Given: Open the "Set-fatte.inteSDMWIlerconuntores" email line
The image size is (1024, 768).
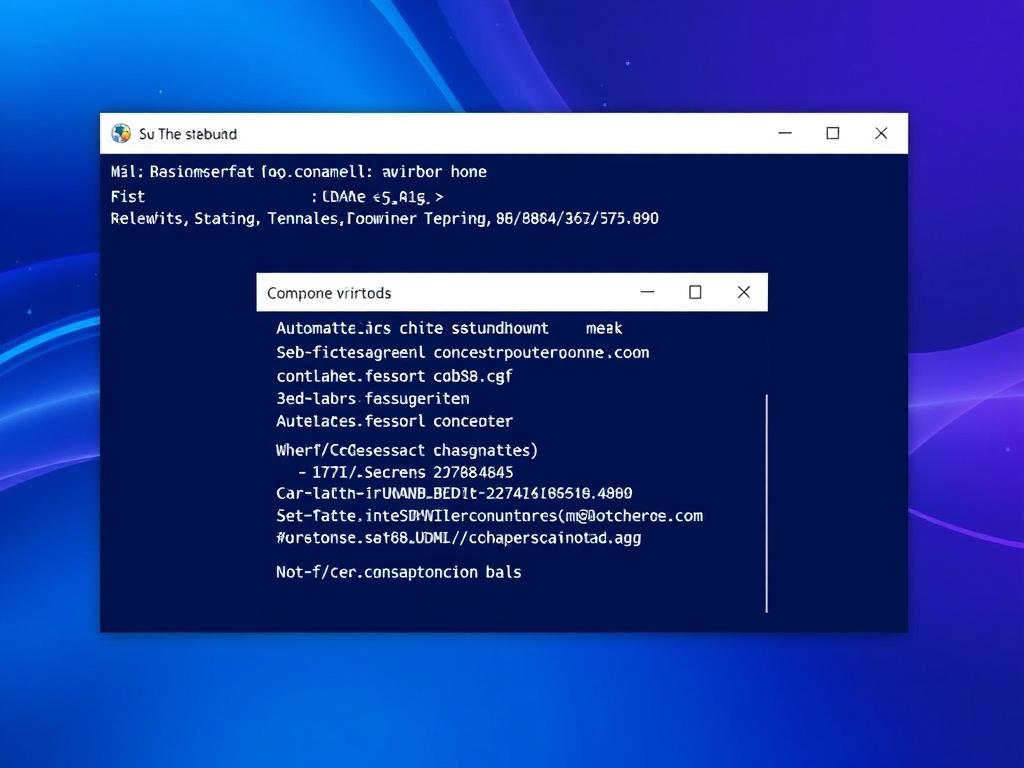Looking at the screenshot, I should [x=489, y=516].
